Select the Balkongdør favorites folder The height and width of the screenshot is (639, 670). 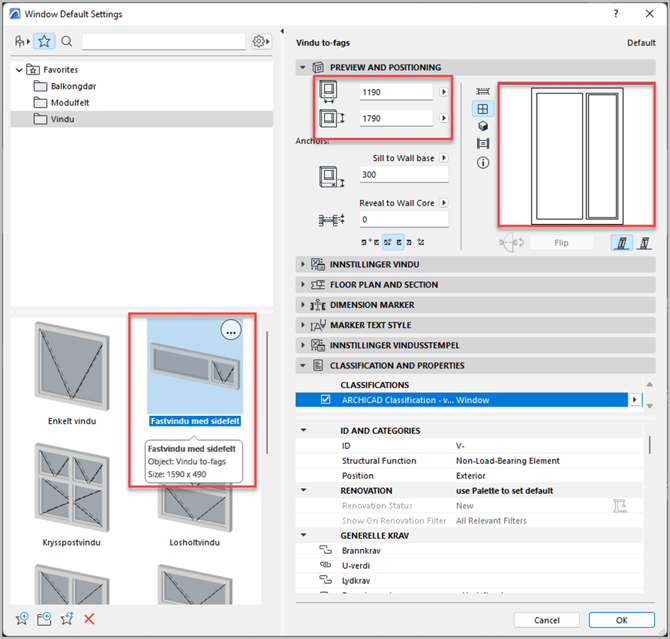pyautogui.click(x=73, y=86)
